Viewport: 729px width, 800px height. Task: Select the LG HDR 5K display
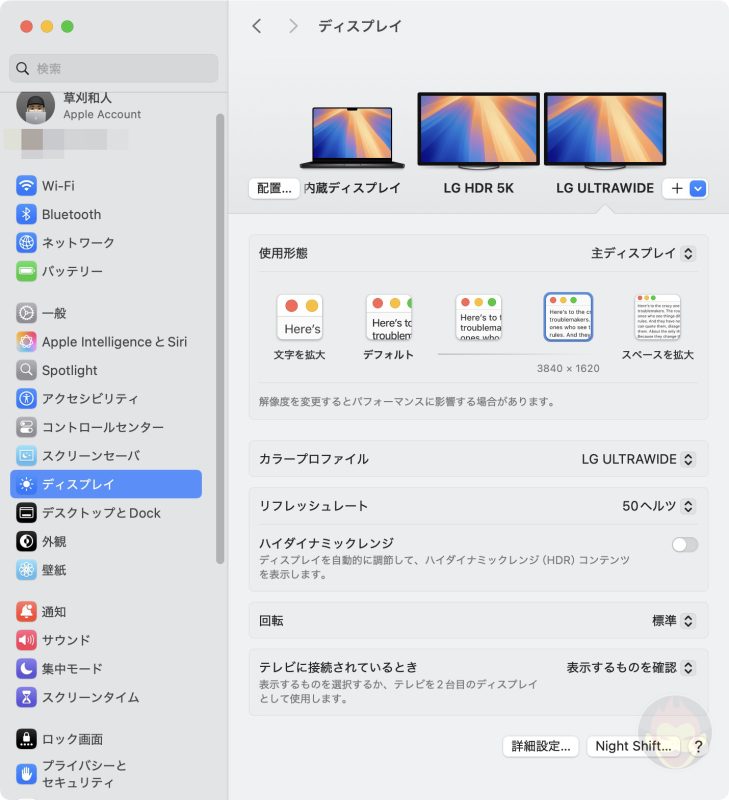pyautogui.click(x=479, y=131)
